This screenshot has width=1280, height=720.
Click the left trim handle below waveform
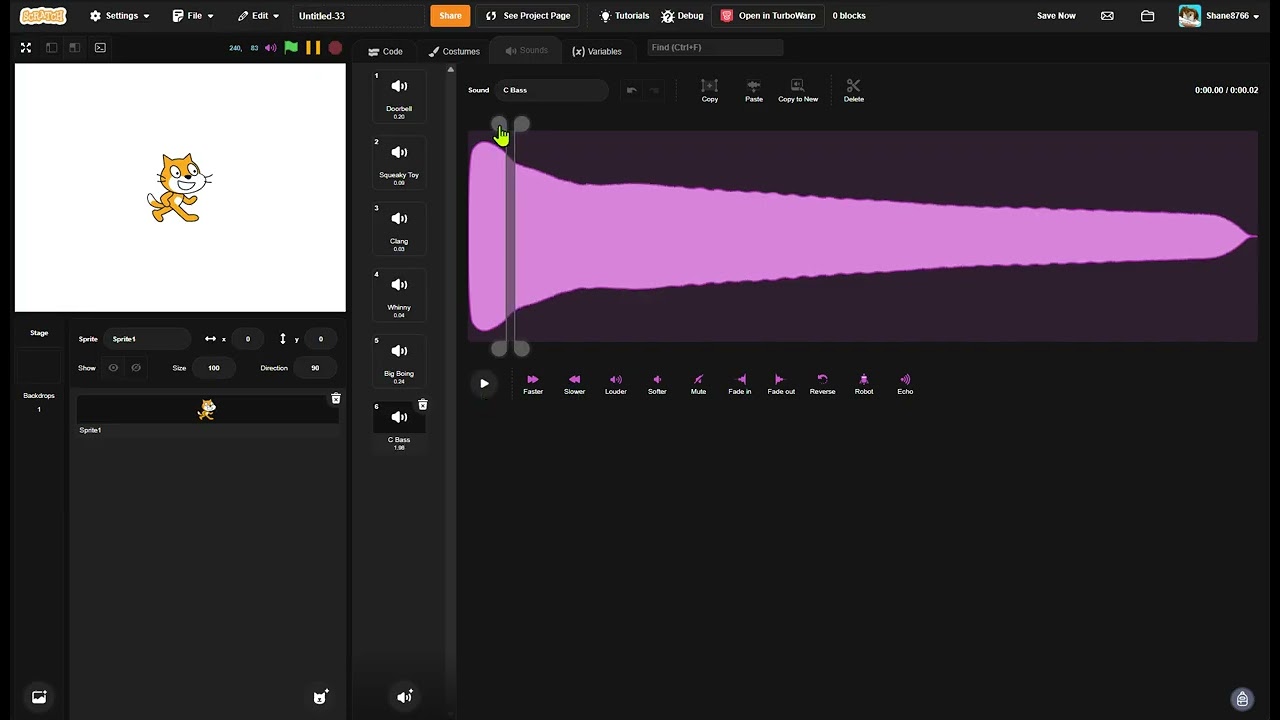coord(499,348)
